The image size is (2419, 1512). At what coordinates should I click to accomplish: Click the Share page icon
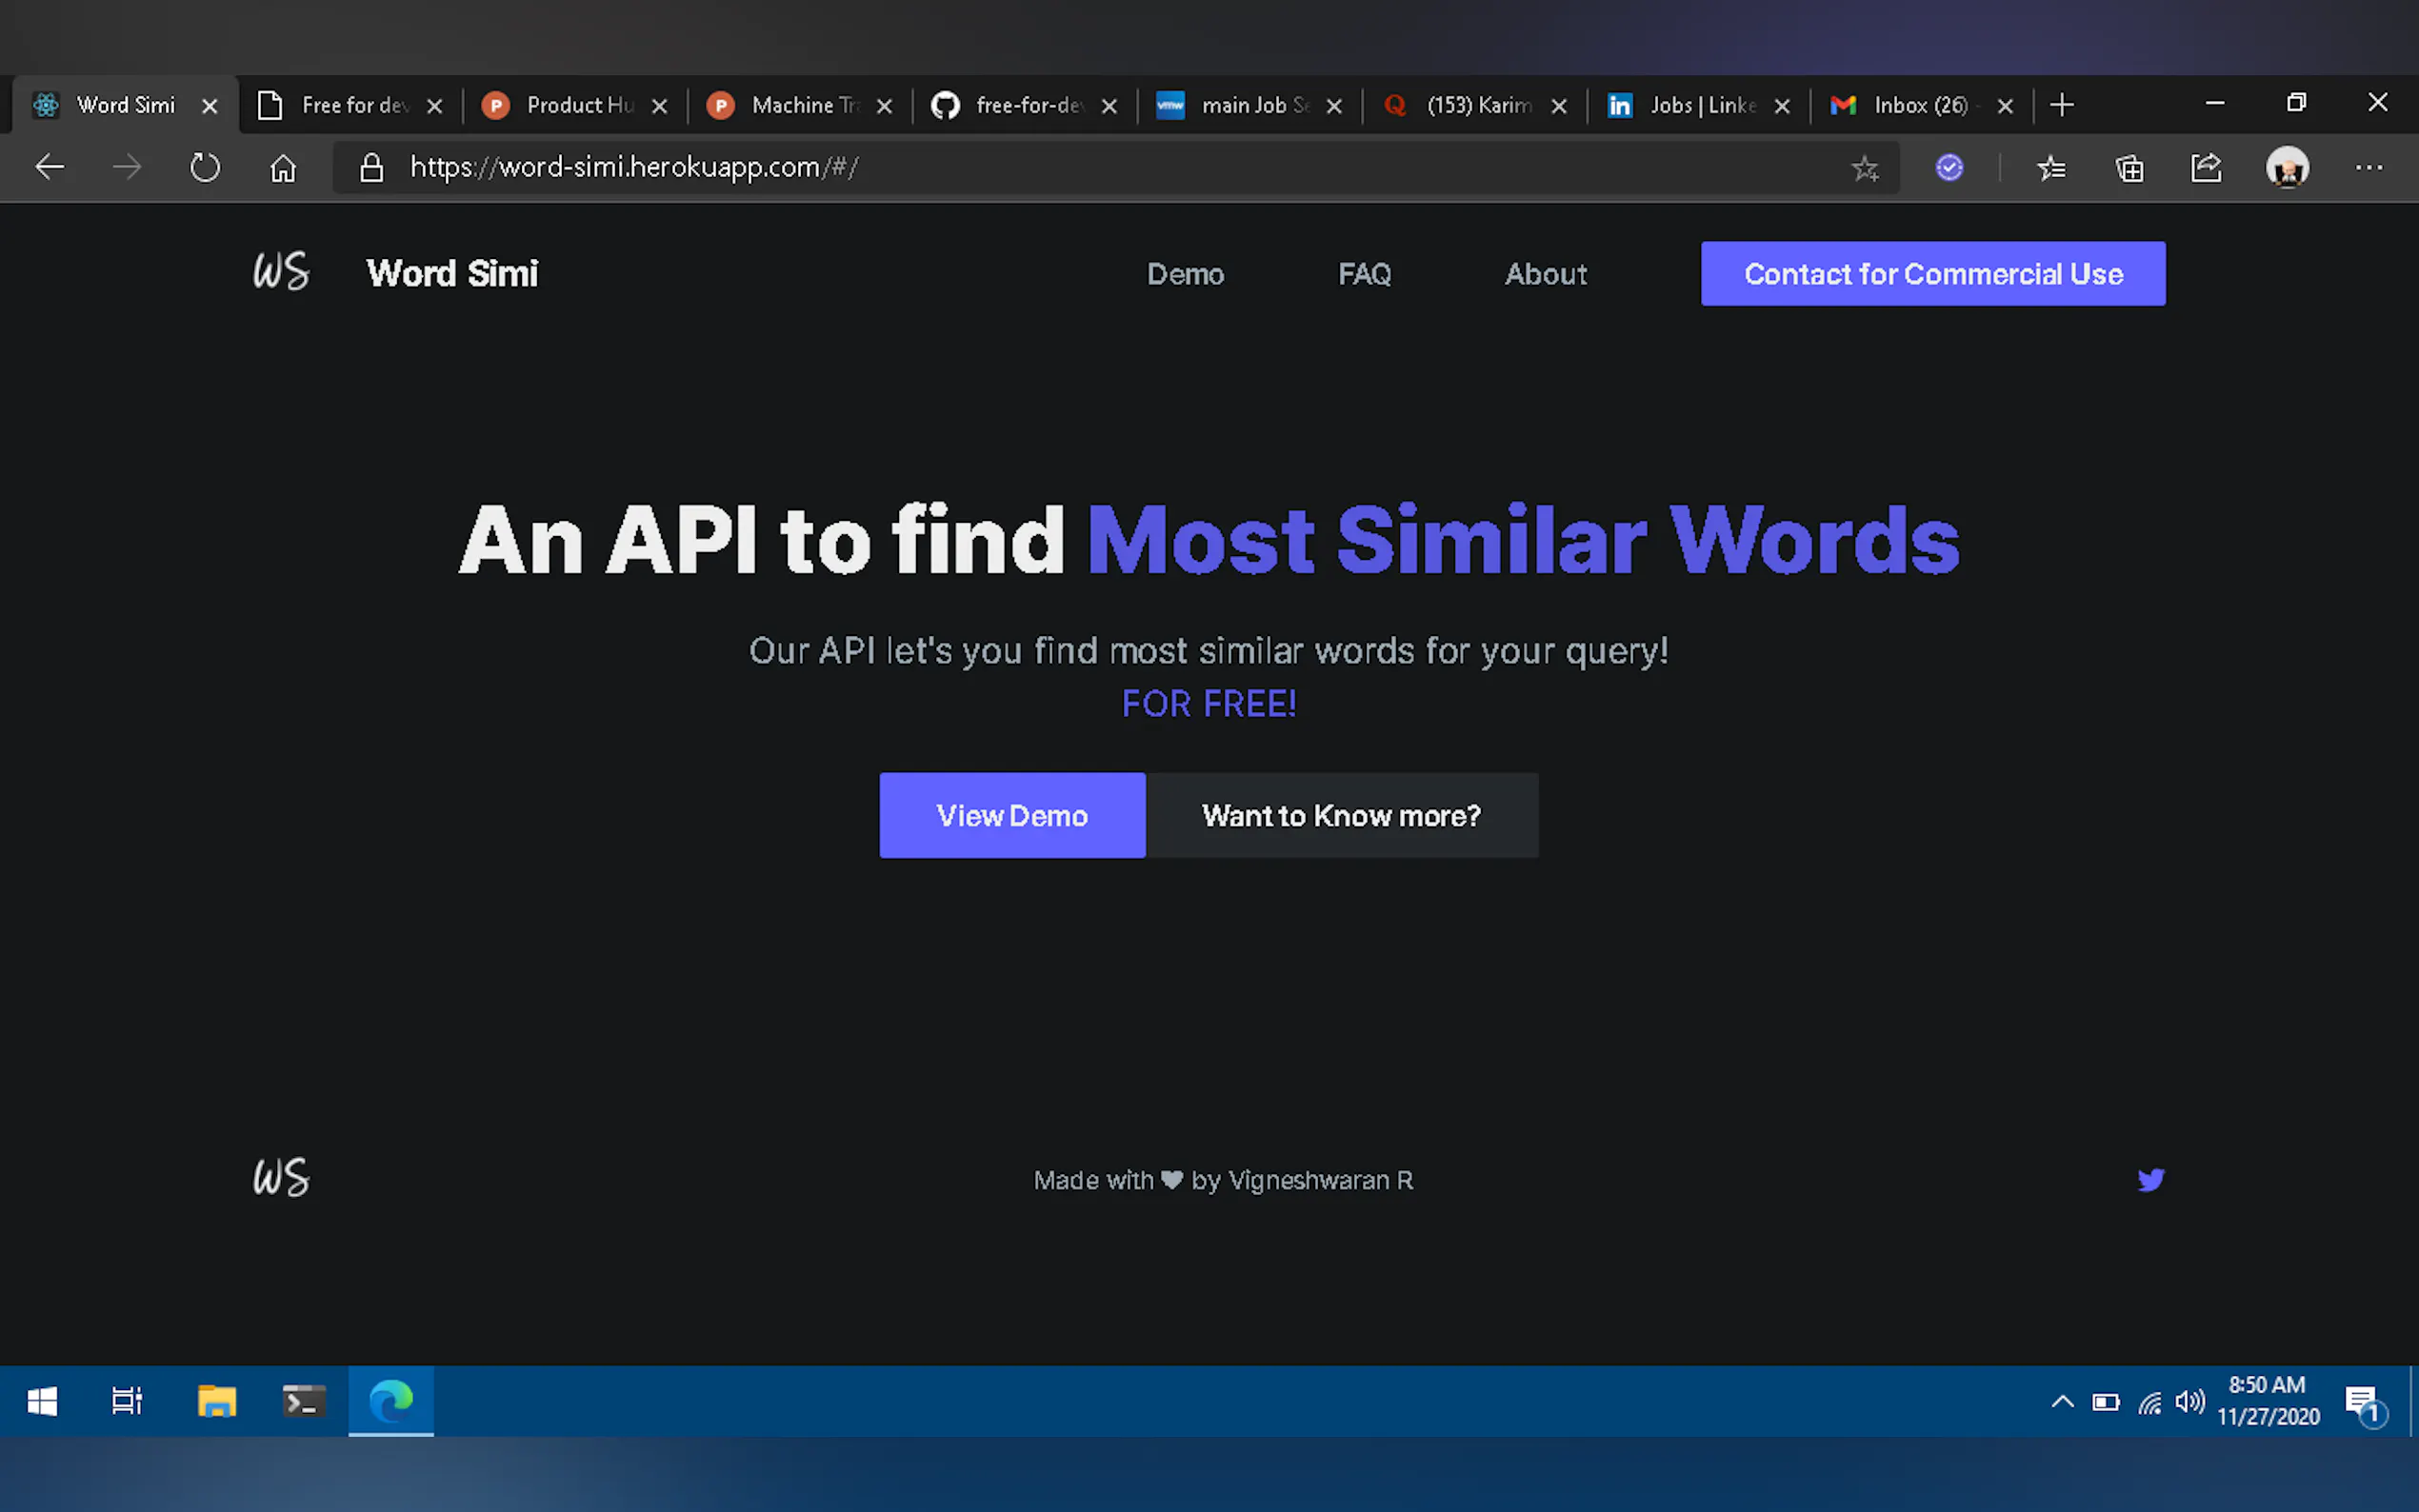(2206, 168)
